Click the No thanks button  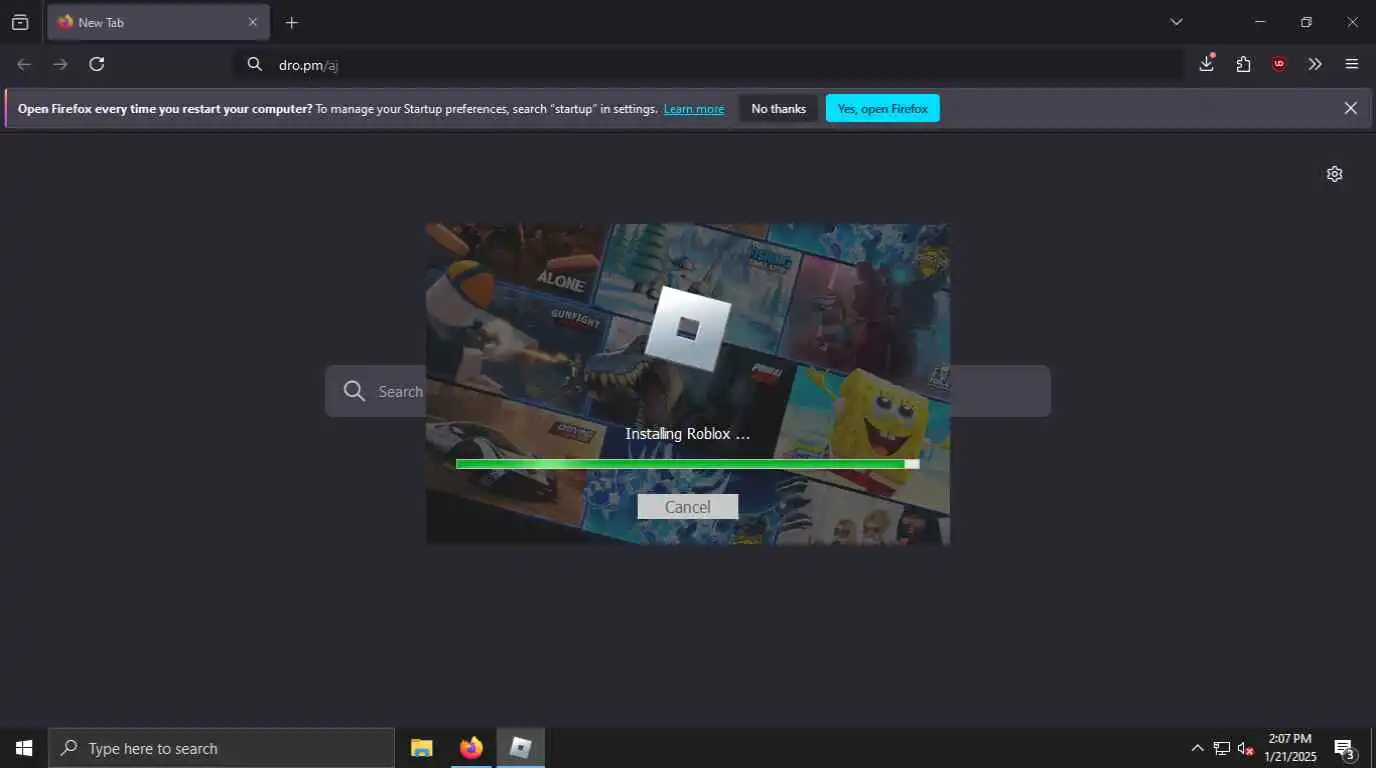click(x=778, y=109)
